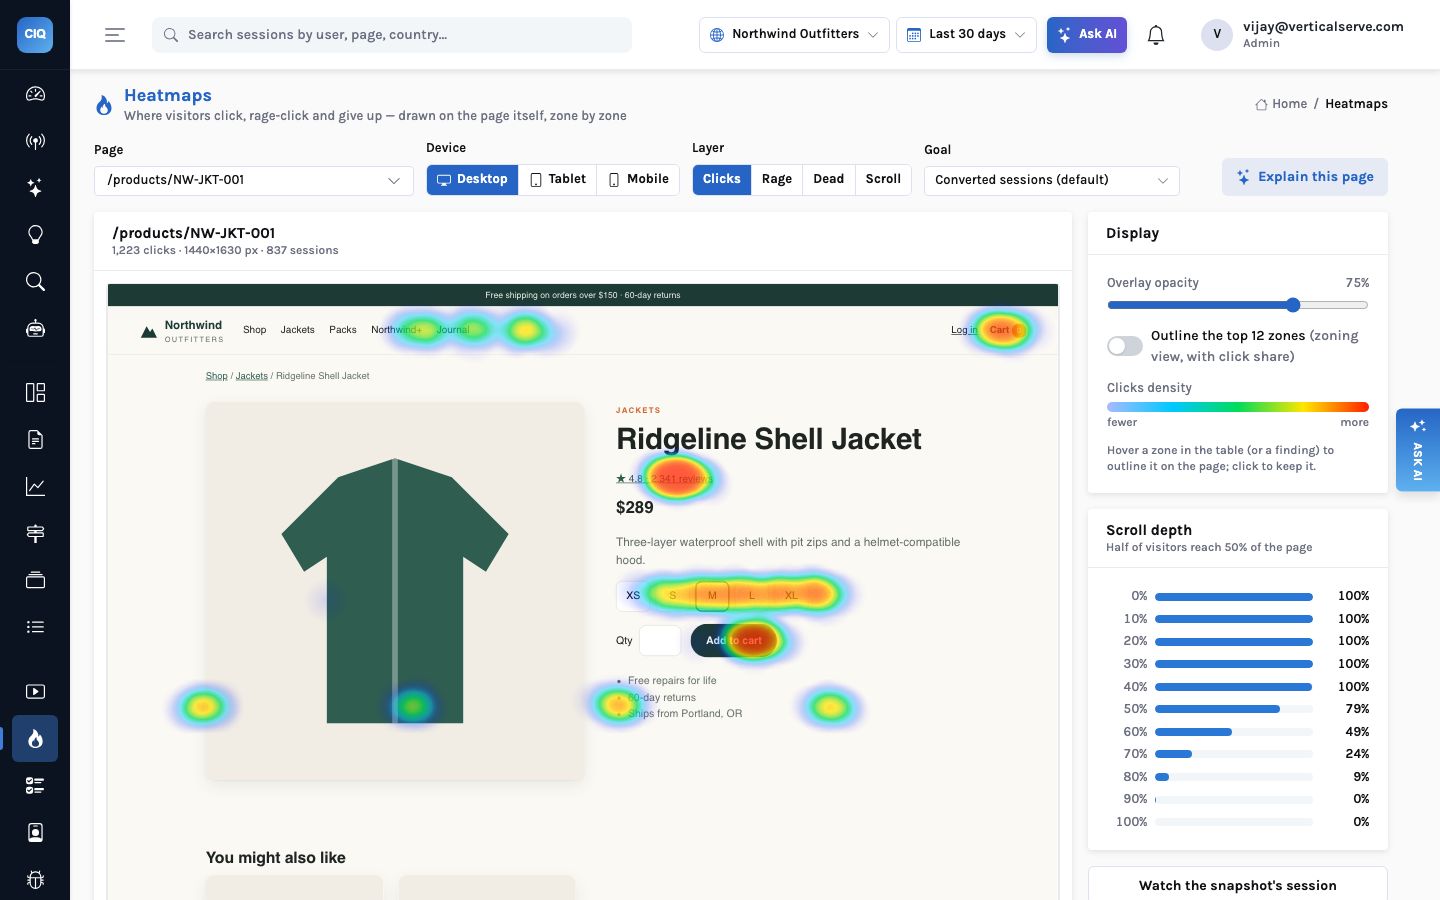Image resolution: width=1440 pixels, height=900 pixels.
Task: Click the 75% opacity value
Action: tap(1357, 283)
